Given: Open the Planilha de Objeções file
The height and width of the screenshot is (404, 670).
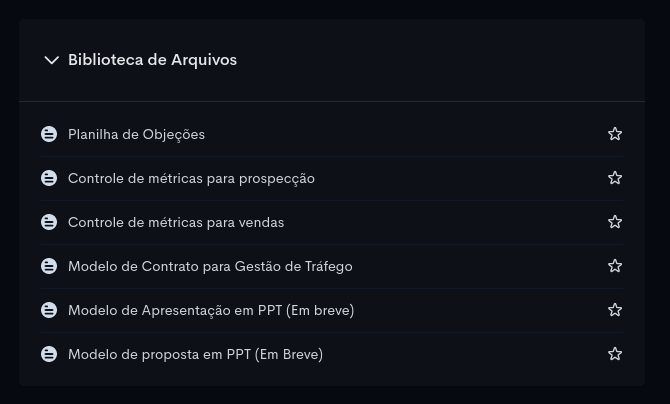Looking at the screenshot, I should (x=136, y=134).
